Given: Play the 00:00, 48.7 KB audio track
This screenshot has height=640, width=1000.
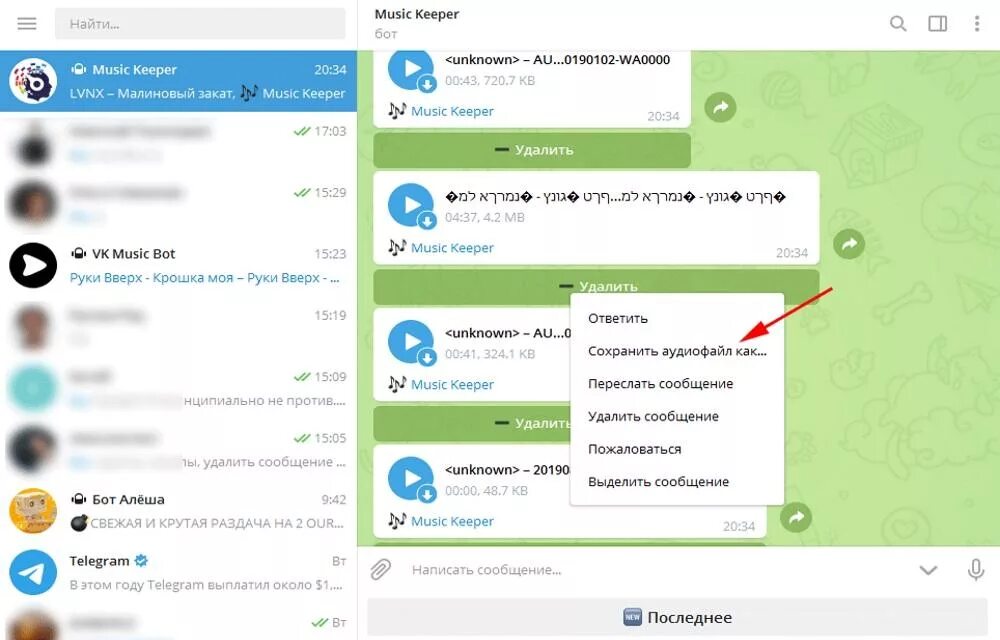Looking at the screenshot, I should tap(411, 478).
